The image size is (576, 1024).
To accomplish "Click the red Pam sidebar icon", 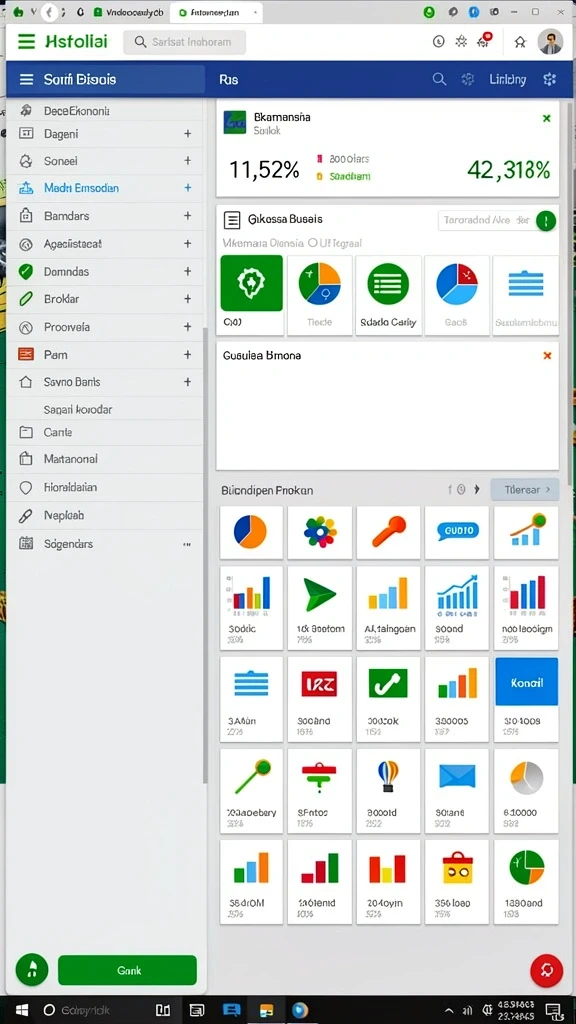I will (x=25, y=355).
